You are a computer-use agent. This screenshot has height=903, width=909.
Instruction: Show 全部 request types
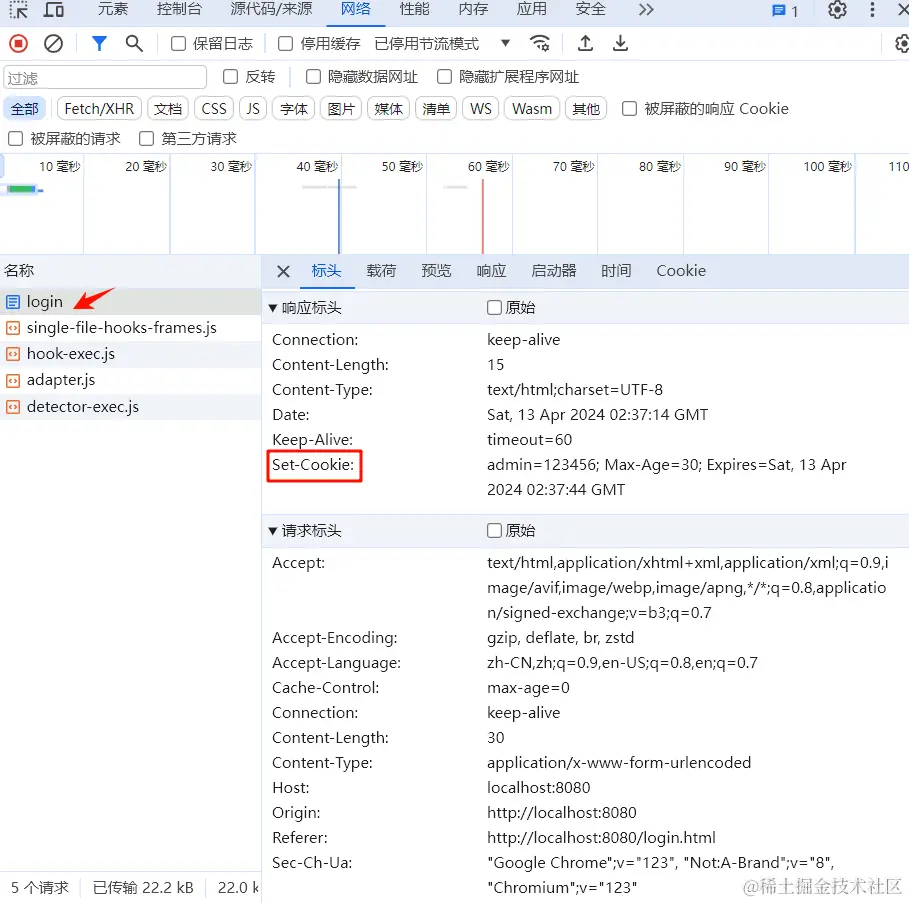[24, 109]
